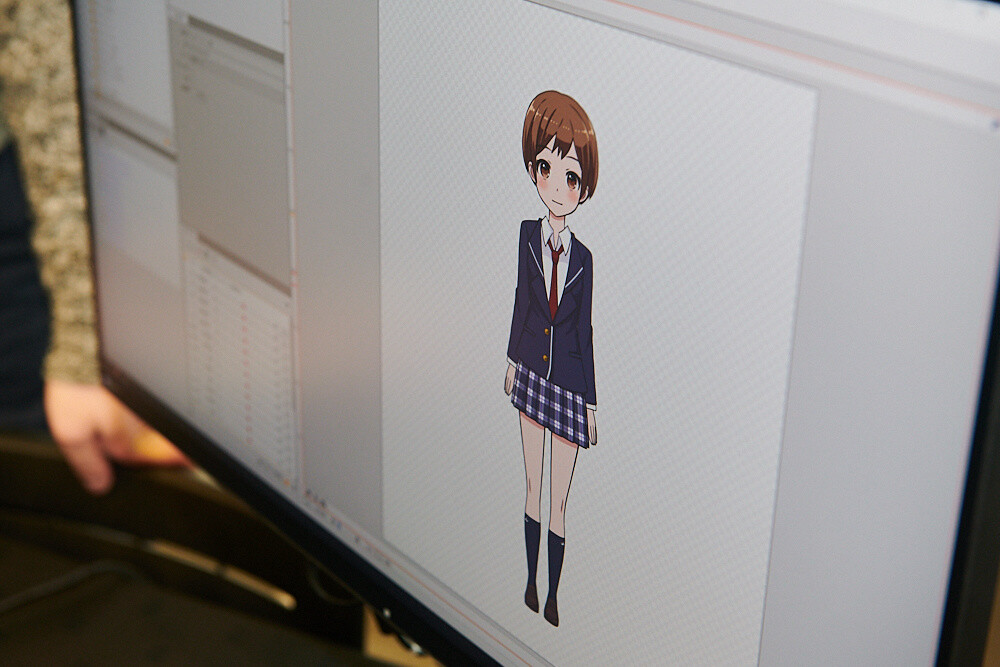Select the character's red necktie
1000x667 pixels.
[554, 278]
